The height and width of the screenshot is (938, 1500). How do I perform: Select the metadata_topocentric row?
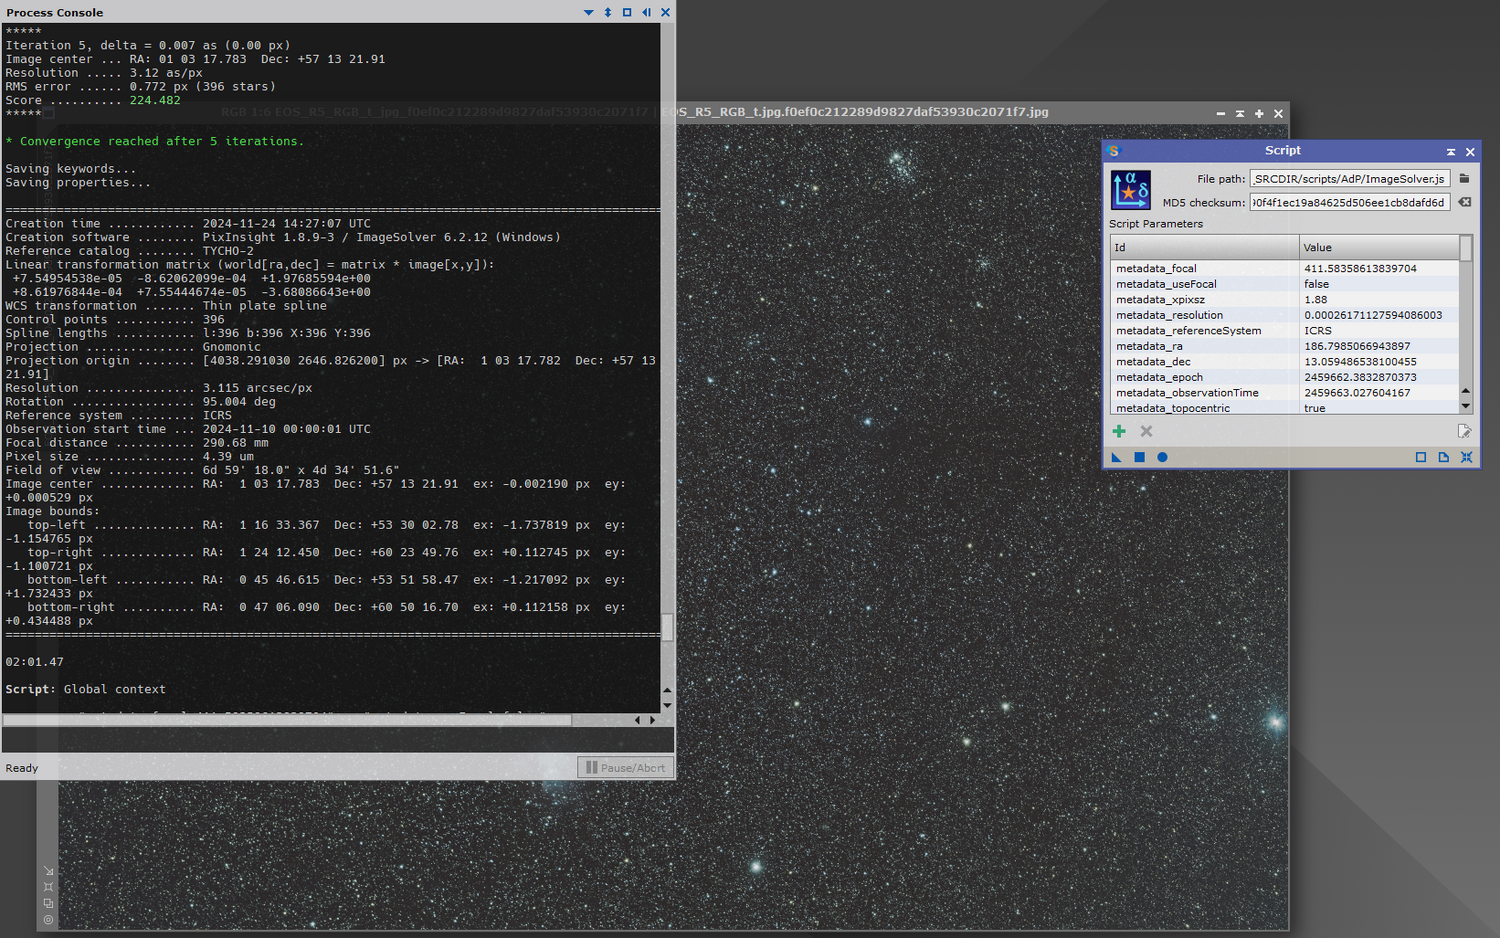pyautogui.click(x=1285, y=408)
